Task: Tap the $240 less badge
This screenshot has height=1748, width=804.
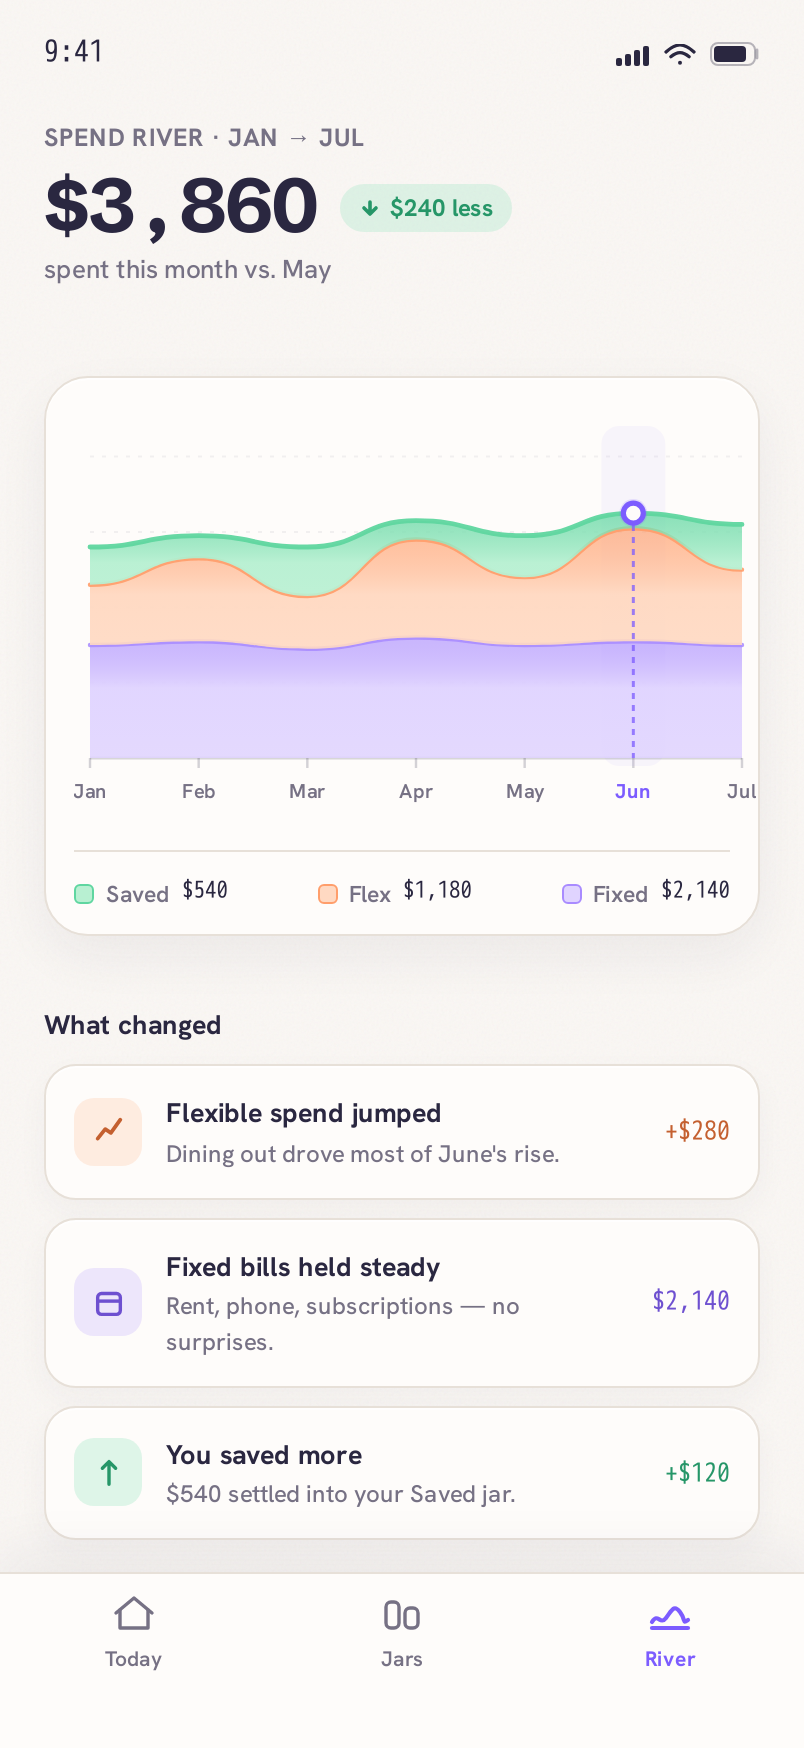Action: coord(426,208)
